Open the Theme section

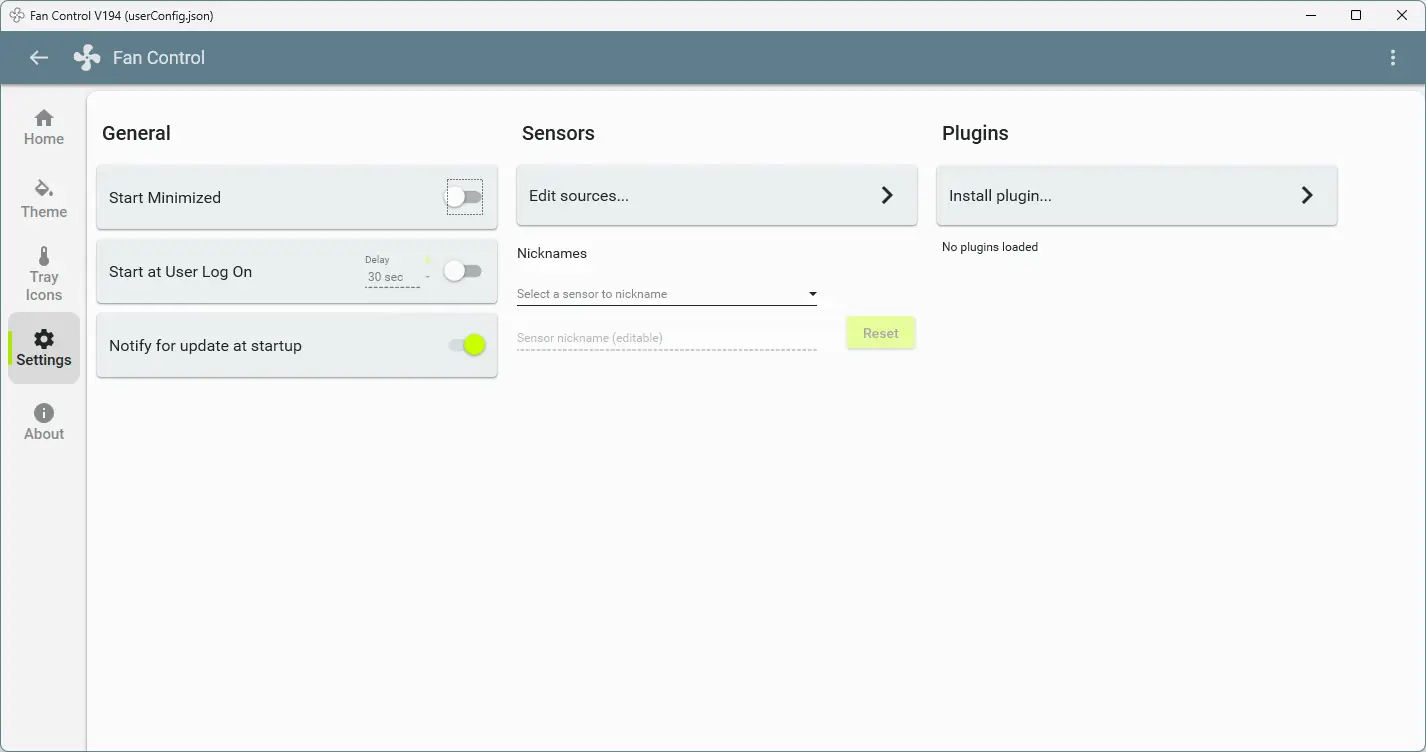tap(44, 200)
